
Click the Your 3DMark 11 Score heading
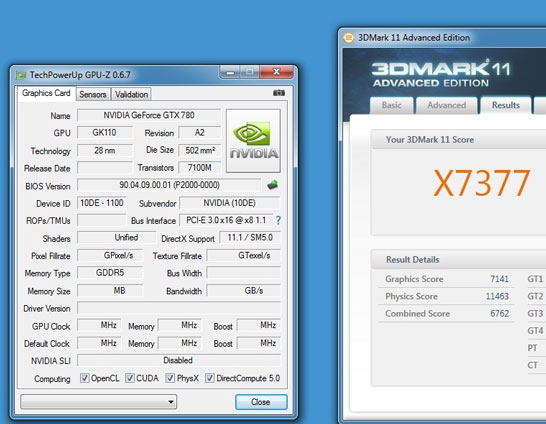430,140
